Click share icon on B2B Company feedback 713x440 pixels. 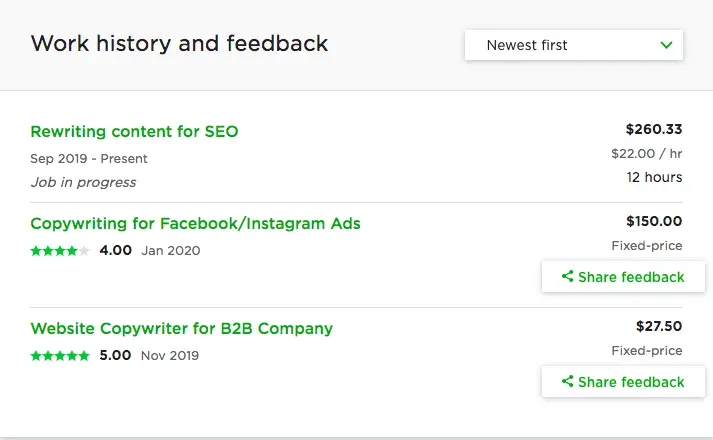567,381
